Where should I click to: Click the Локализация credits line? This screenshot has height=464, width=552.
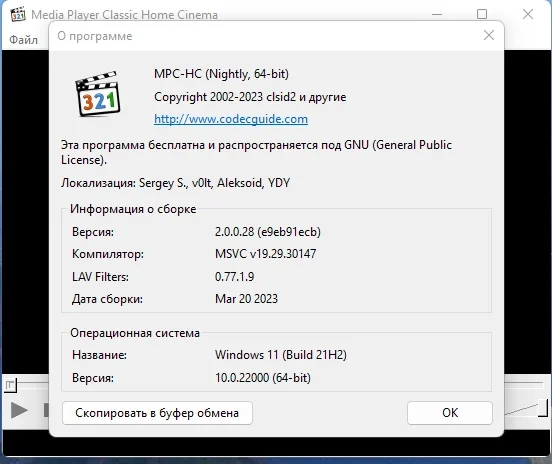click(x=175, y=183)
